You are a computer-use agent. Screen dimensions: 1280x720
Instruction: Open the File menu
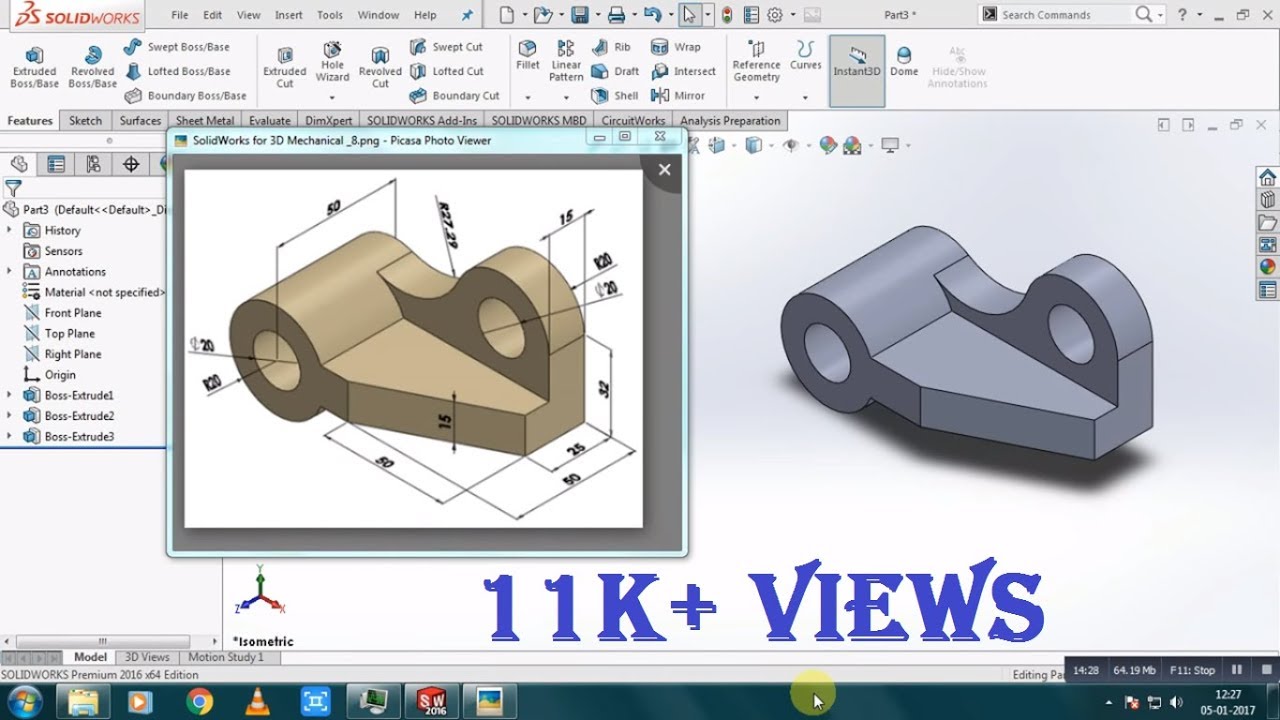click(180, 15)
